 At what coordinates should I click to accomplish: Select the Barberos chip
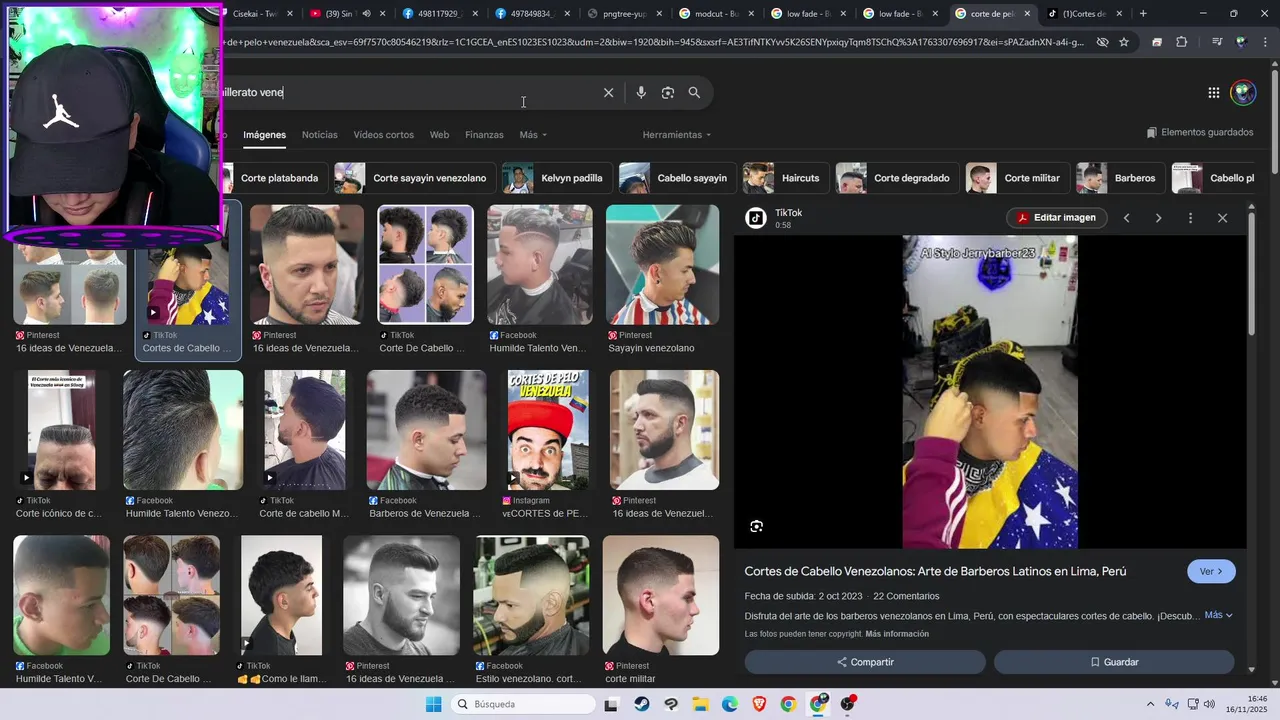point(1121,178)
